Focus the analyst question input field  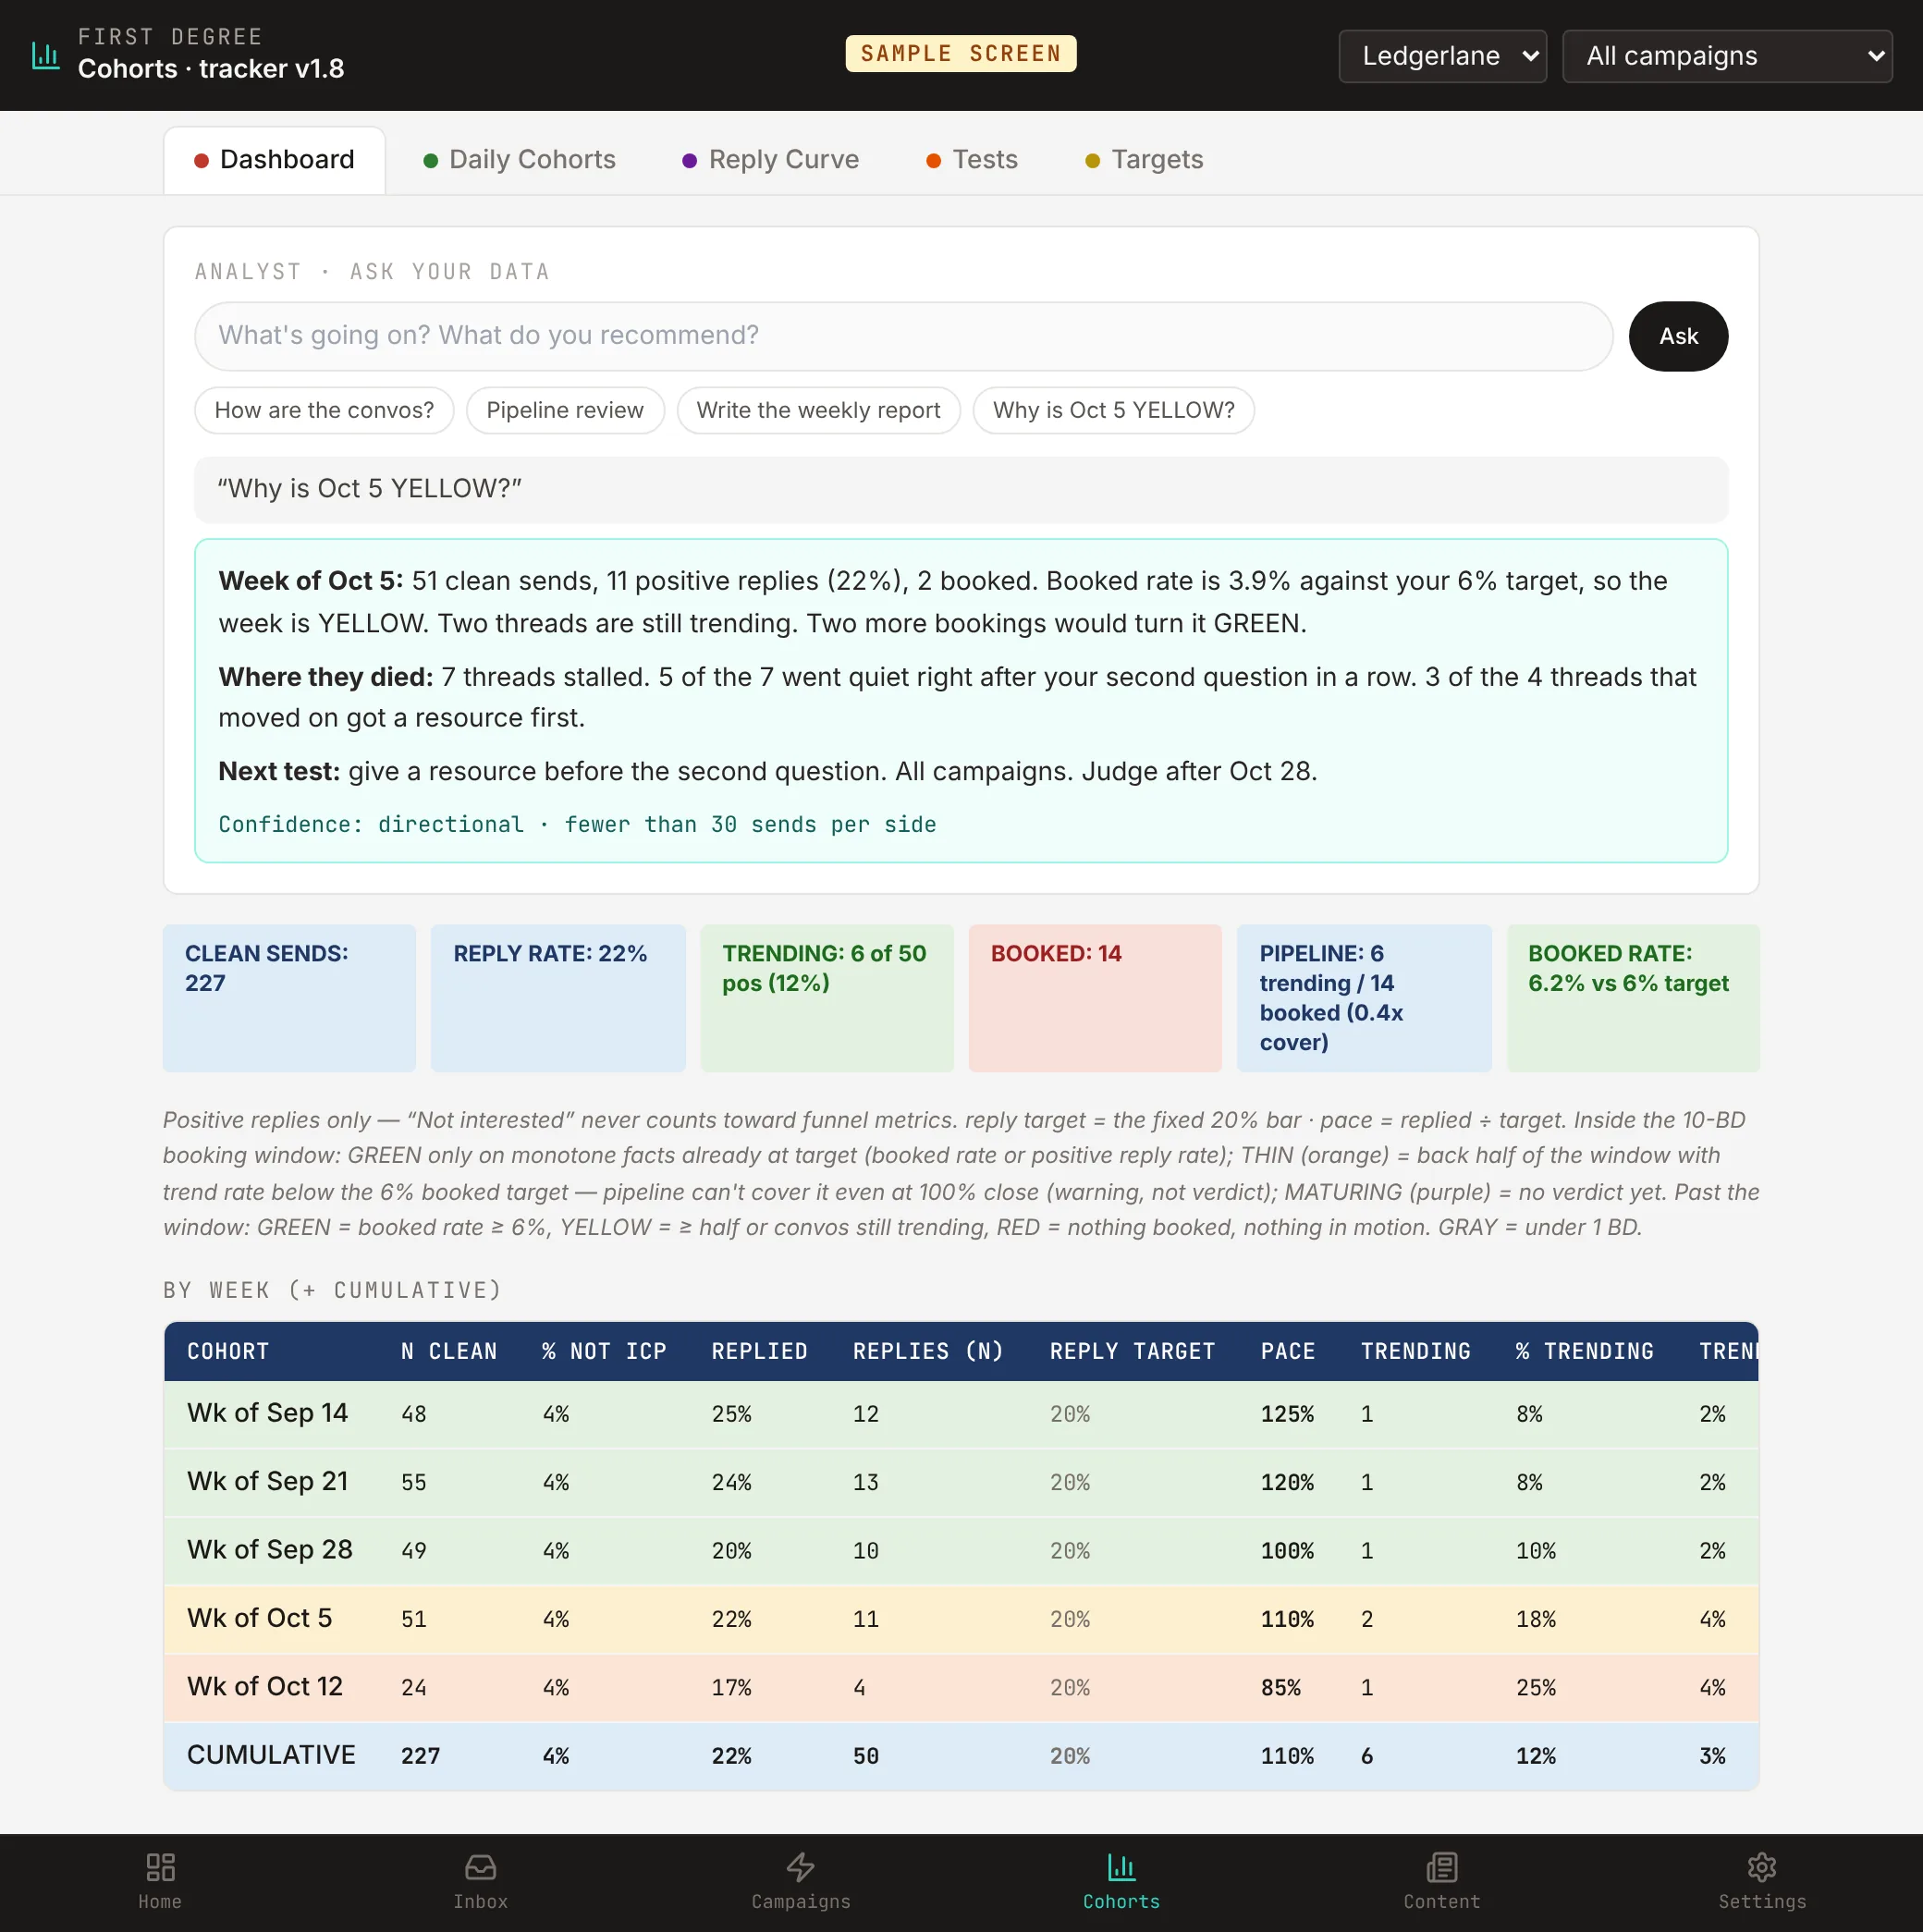pos(903,336)
